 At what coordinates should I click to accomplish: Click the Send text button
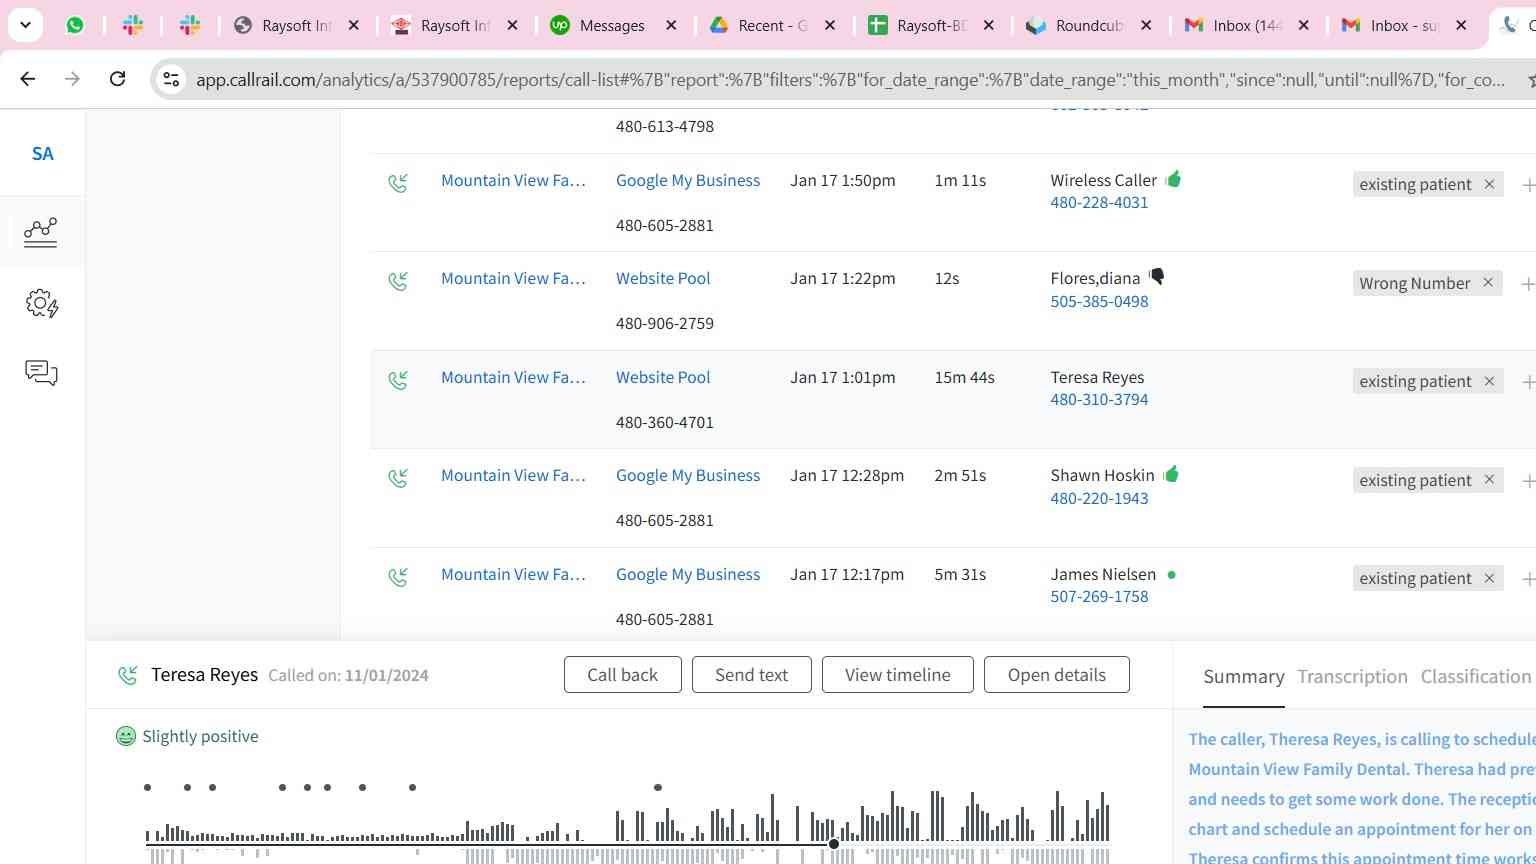coord(751,674)
